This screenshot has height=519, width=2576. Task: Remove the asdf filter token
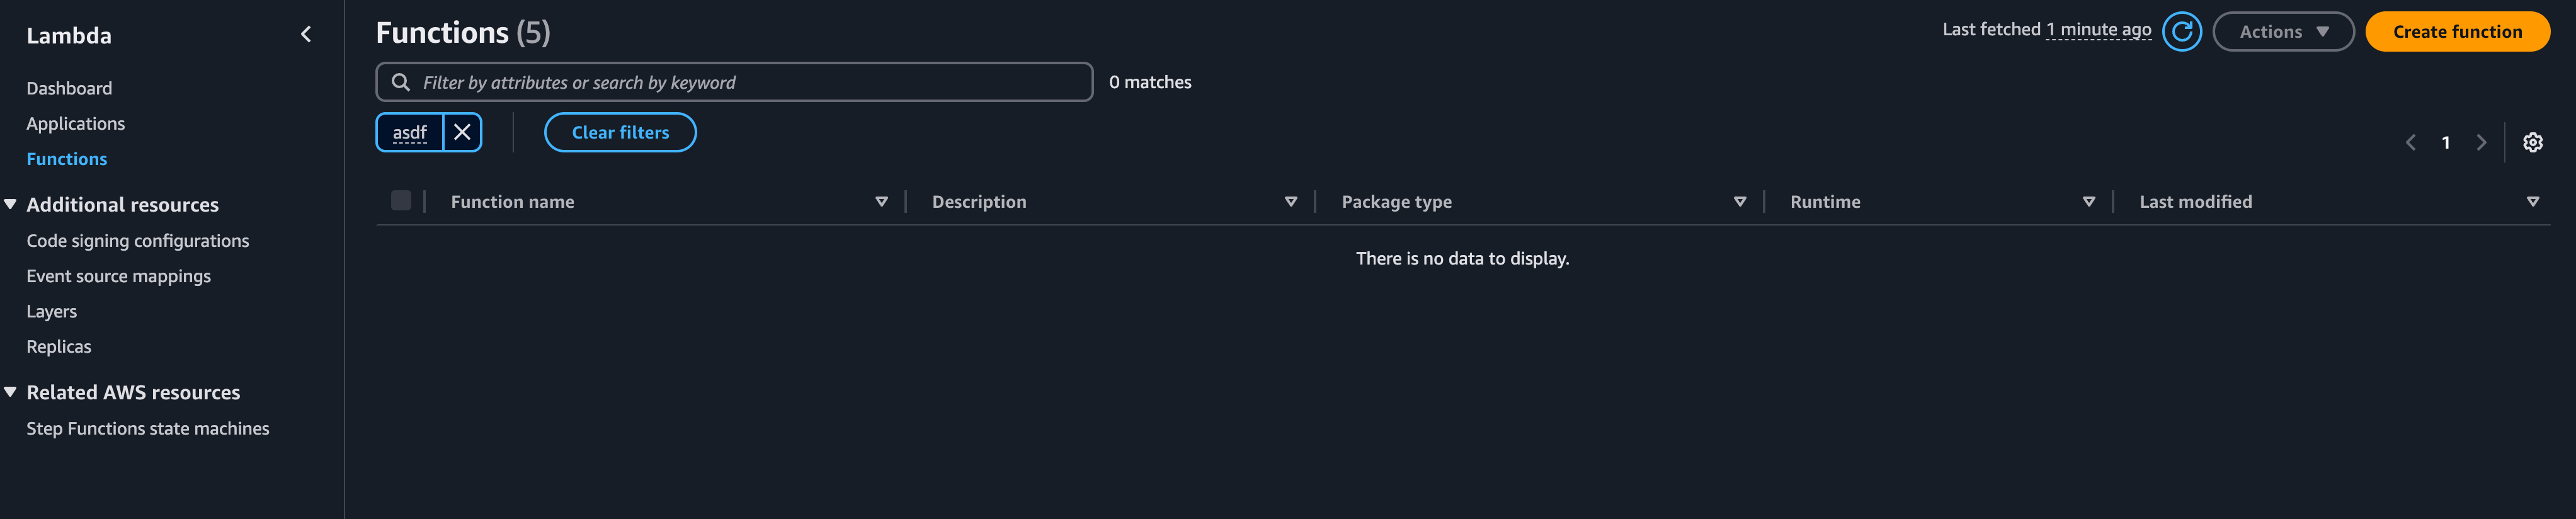(462, 133)
